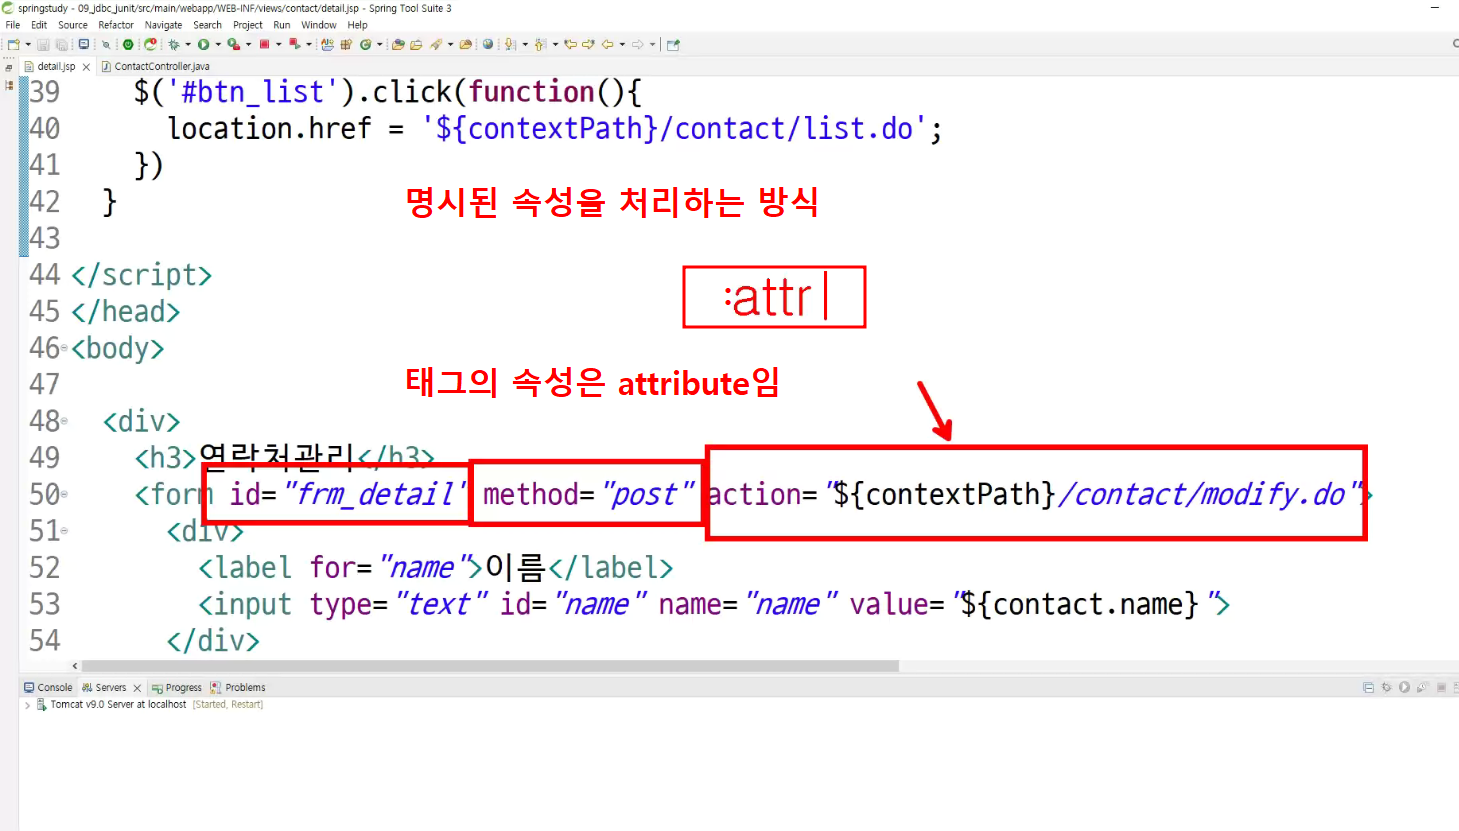Click the New file toolbar icon

pyautogui.click(x=13, y=44)
